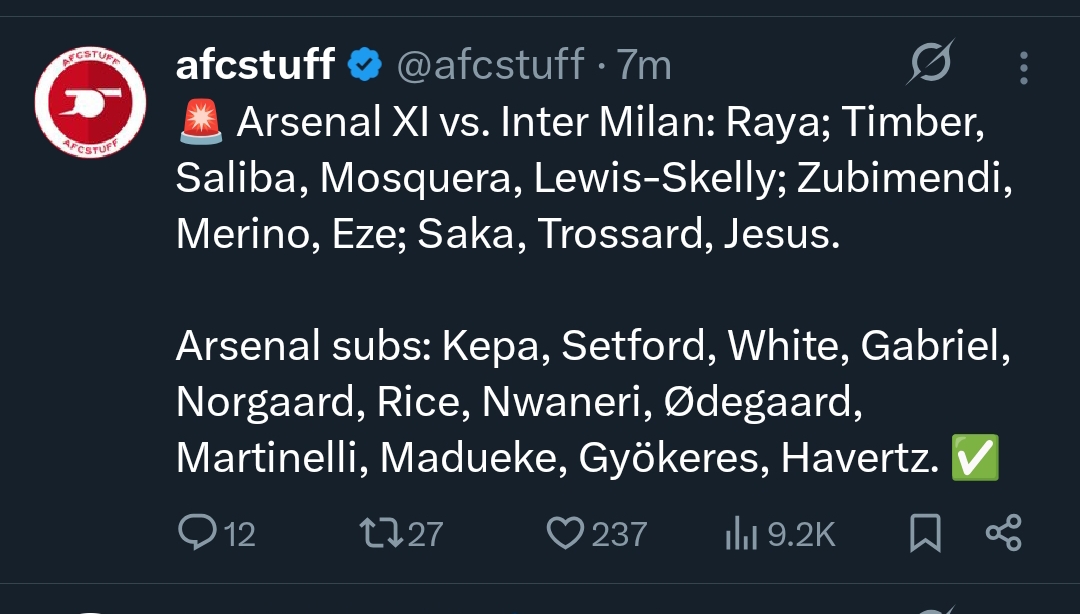Click the 237 likes count

pyautogui.click(x=619, y=534)
